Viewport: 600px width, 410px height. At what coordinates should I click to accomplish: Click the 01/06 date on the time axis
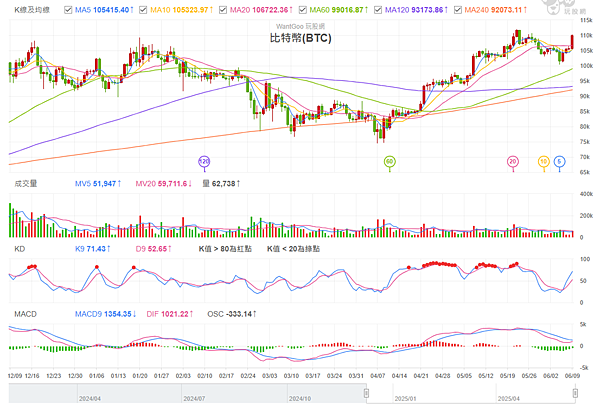tap(96, 376)
